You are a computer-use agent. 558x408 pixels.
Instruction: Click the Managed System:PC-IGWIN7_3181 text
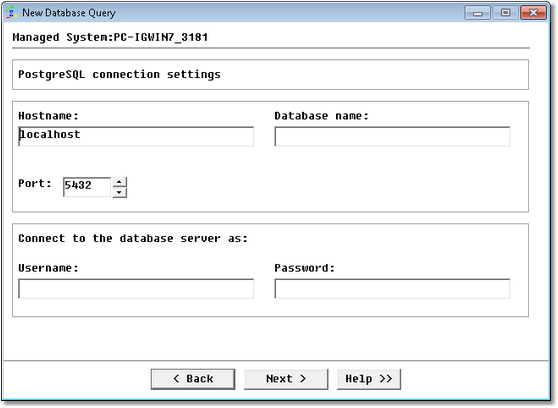pos(110,37)
